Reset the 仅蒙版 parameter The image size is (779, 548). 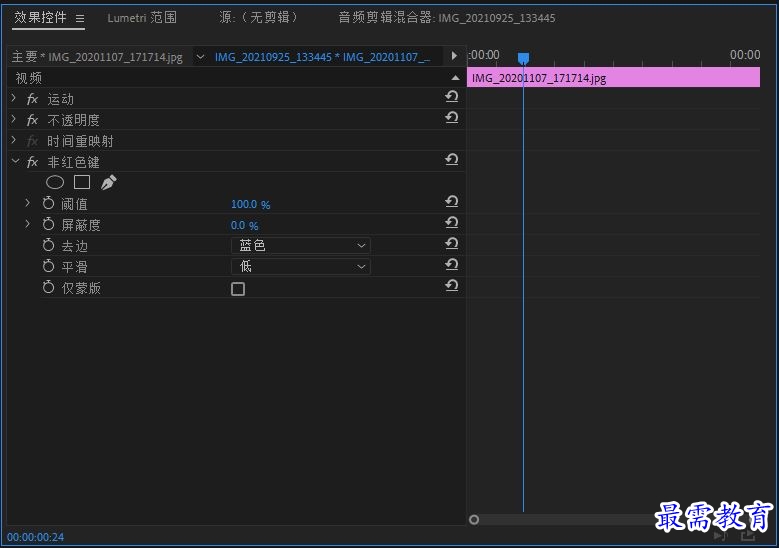click(x=452, y=286)
